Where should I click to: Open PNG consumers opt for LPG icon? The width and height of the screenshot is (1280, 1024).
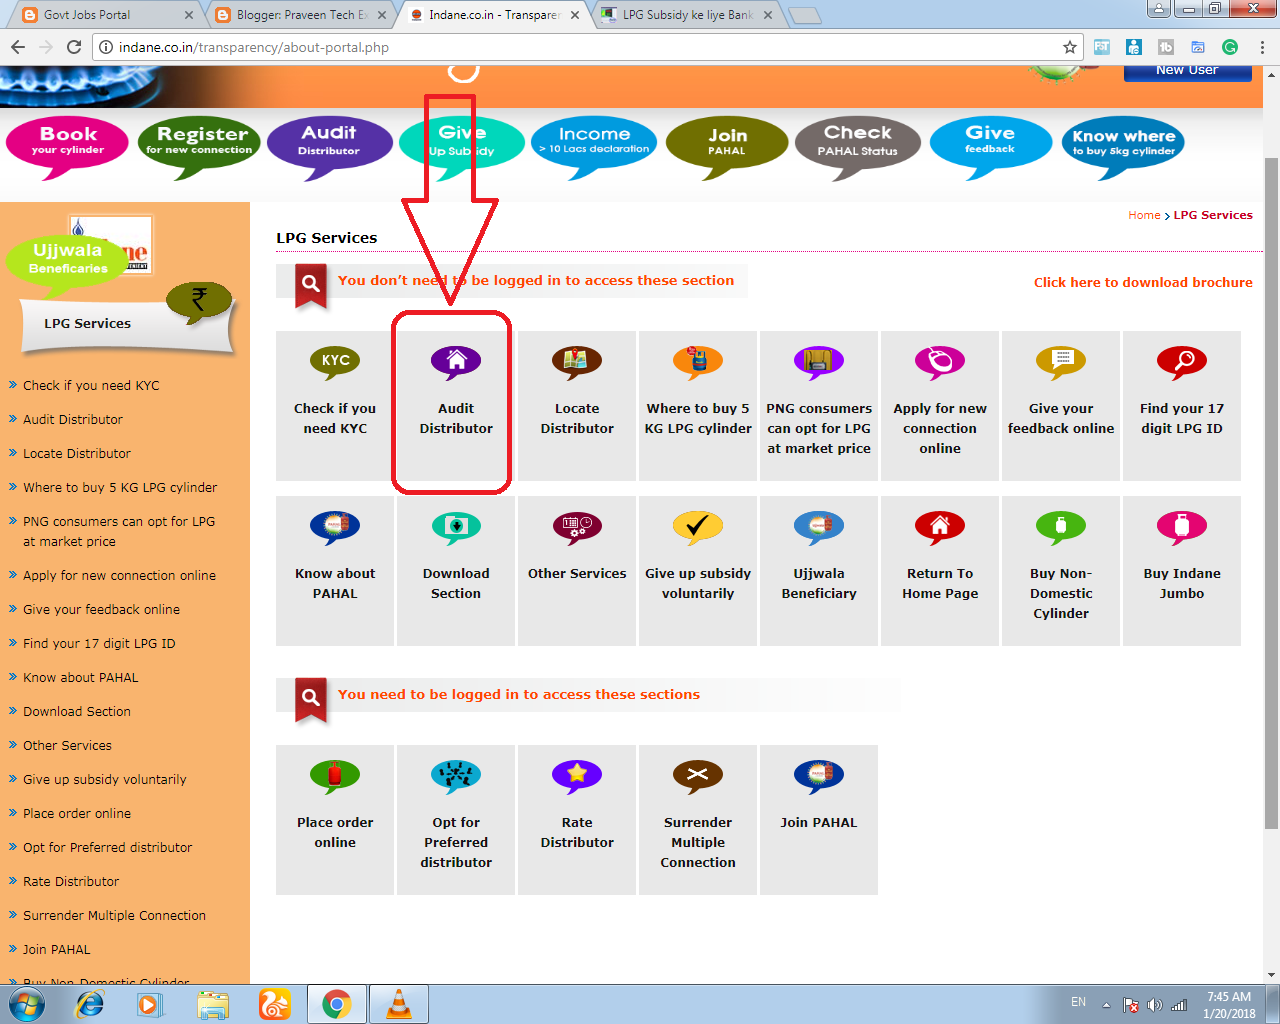819,362
